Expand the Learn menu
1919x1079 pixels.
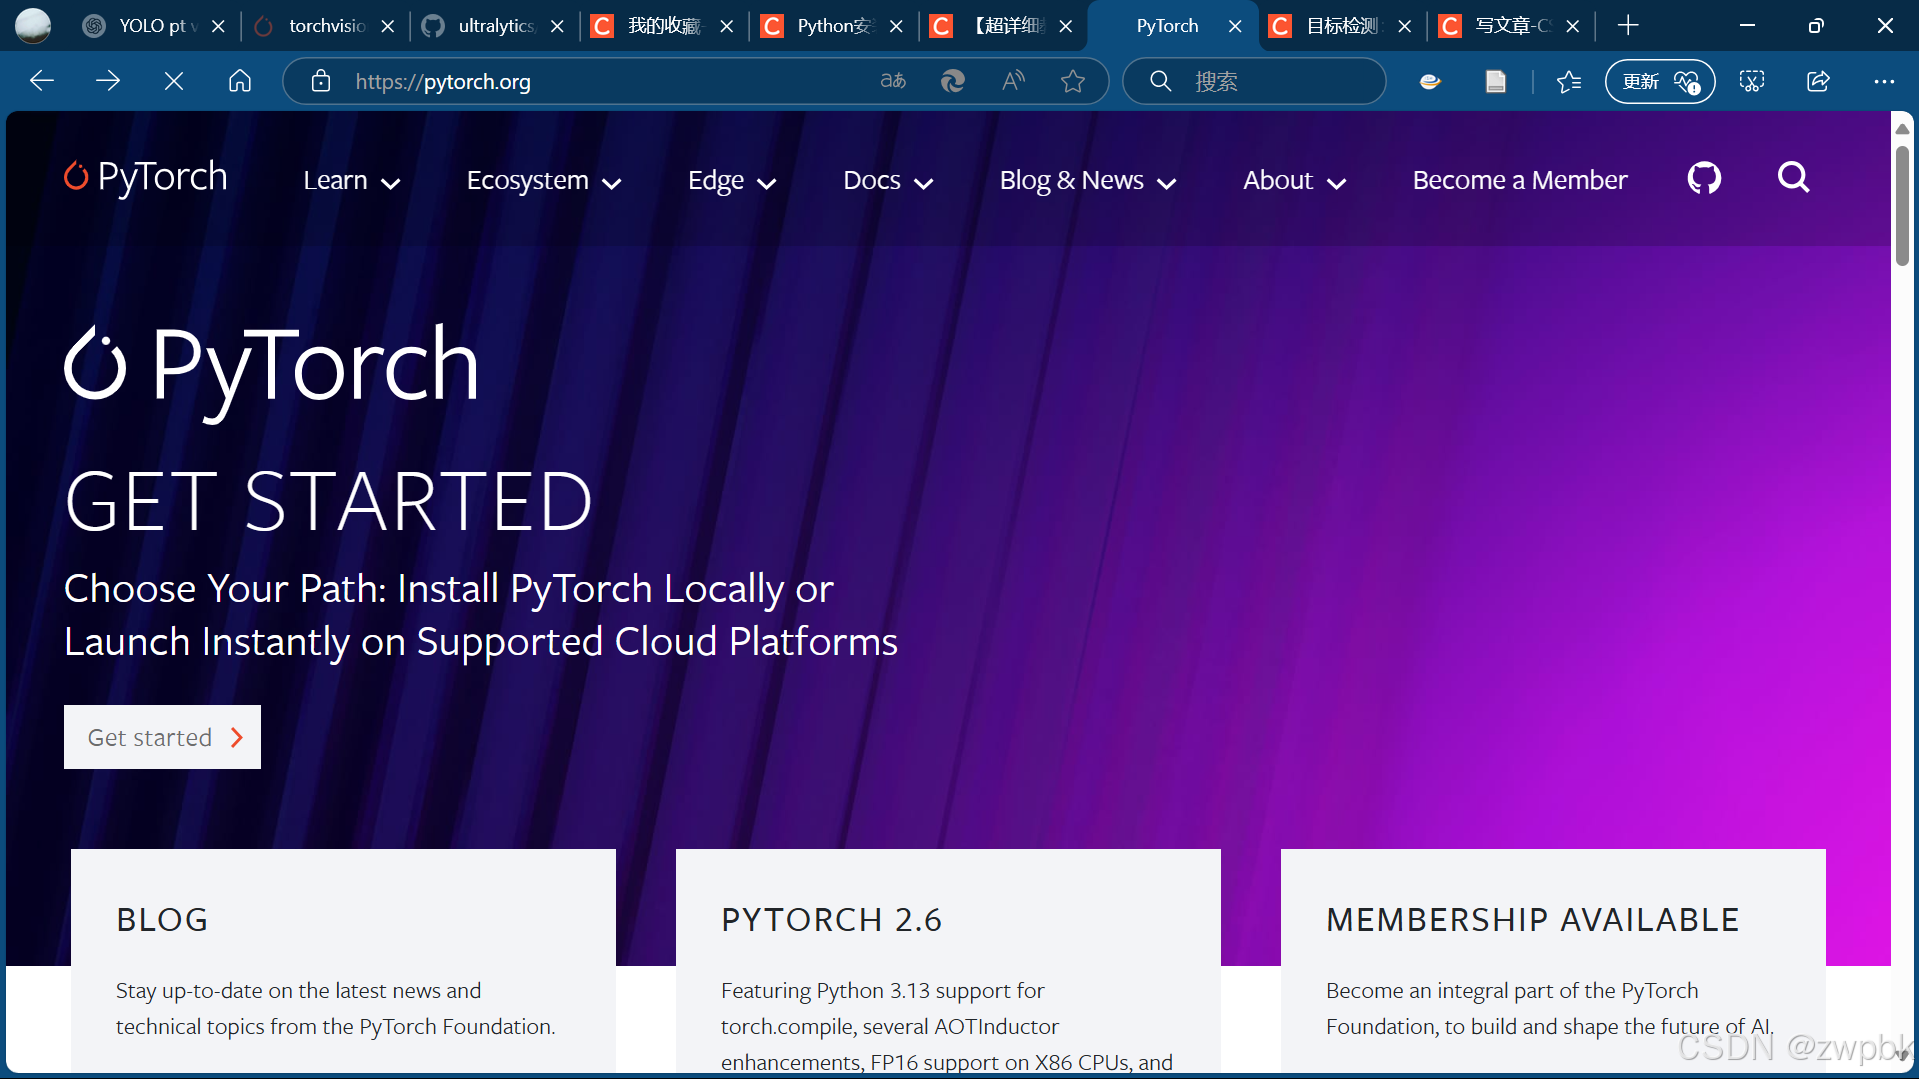click(352, 181)
